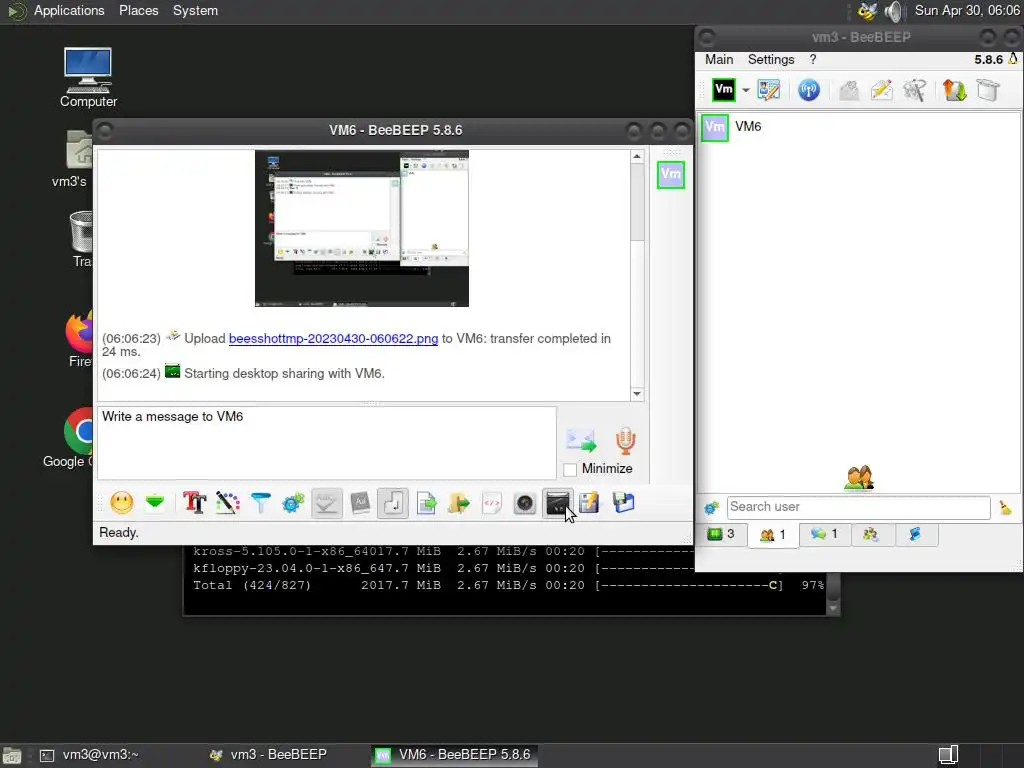This screenshot has width=1024, height=768.
Task: Switch to the blue stamp icon tab
Action: pyautogui.click(x=915, y=534)
